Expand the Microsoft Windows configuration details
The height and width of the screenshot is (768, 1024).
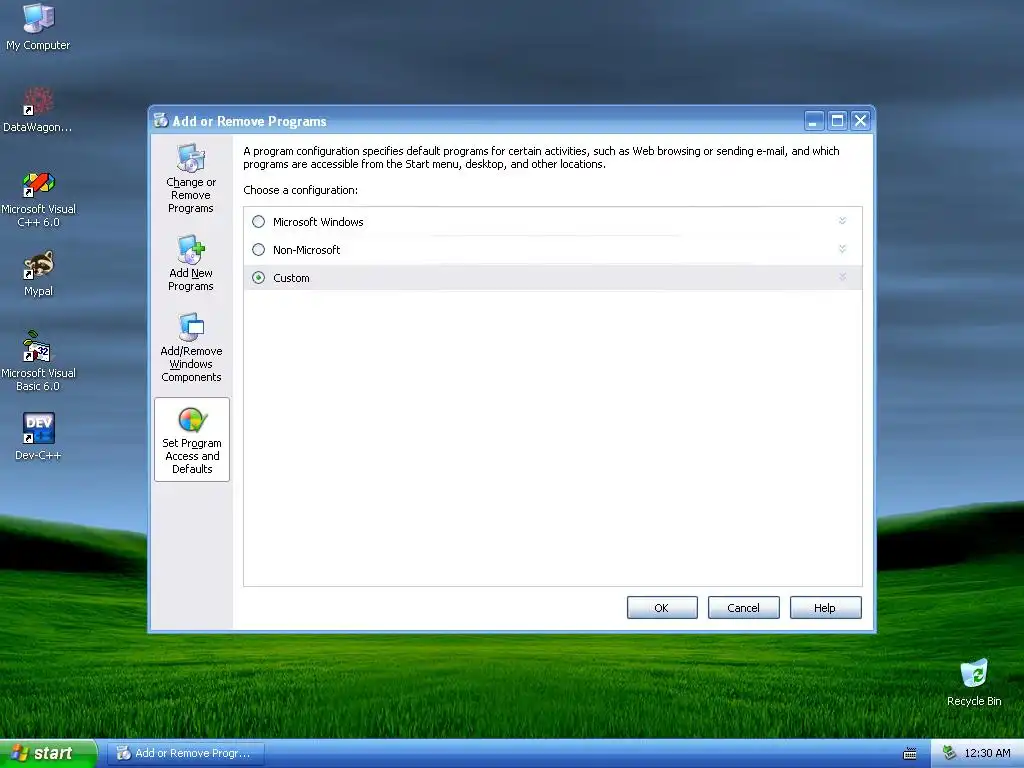click(842, 221)
